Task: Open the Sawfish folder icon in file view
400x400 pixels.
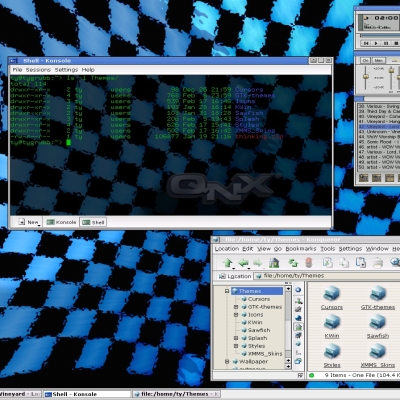Action: coord(378,323)
